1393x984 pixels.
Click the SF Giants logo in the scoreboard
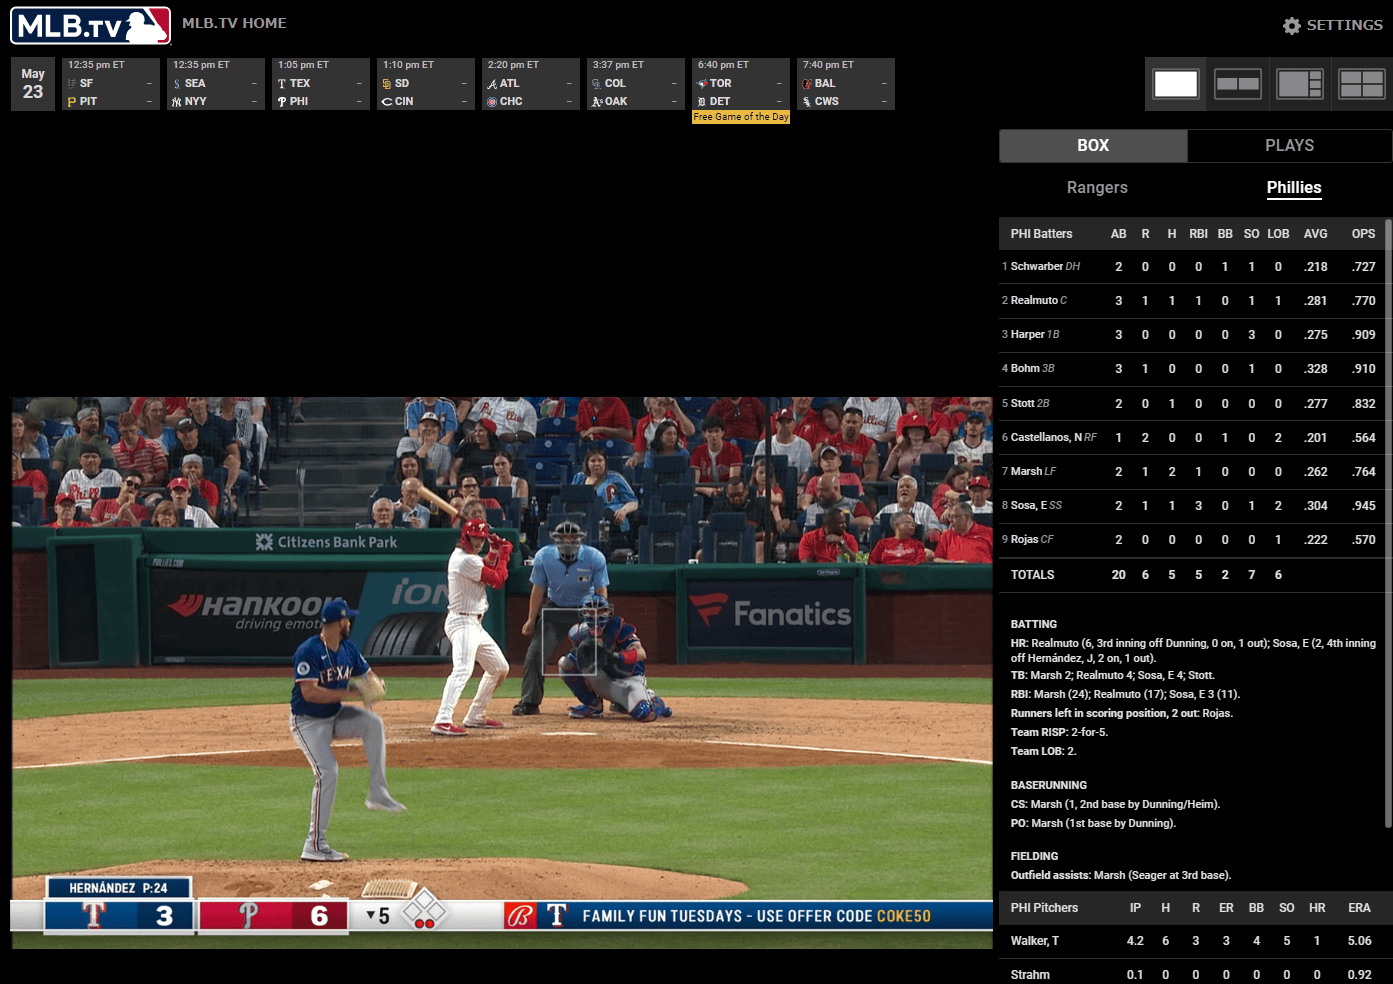coord(72,84)
